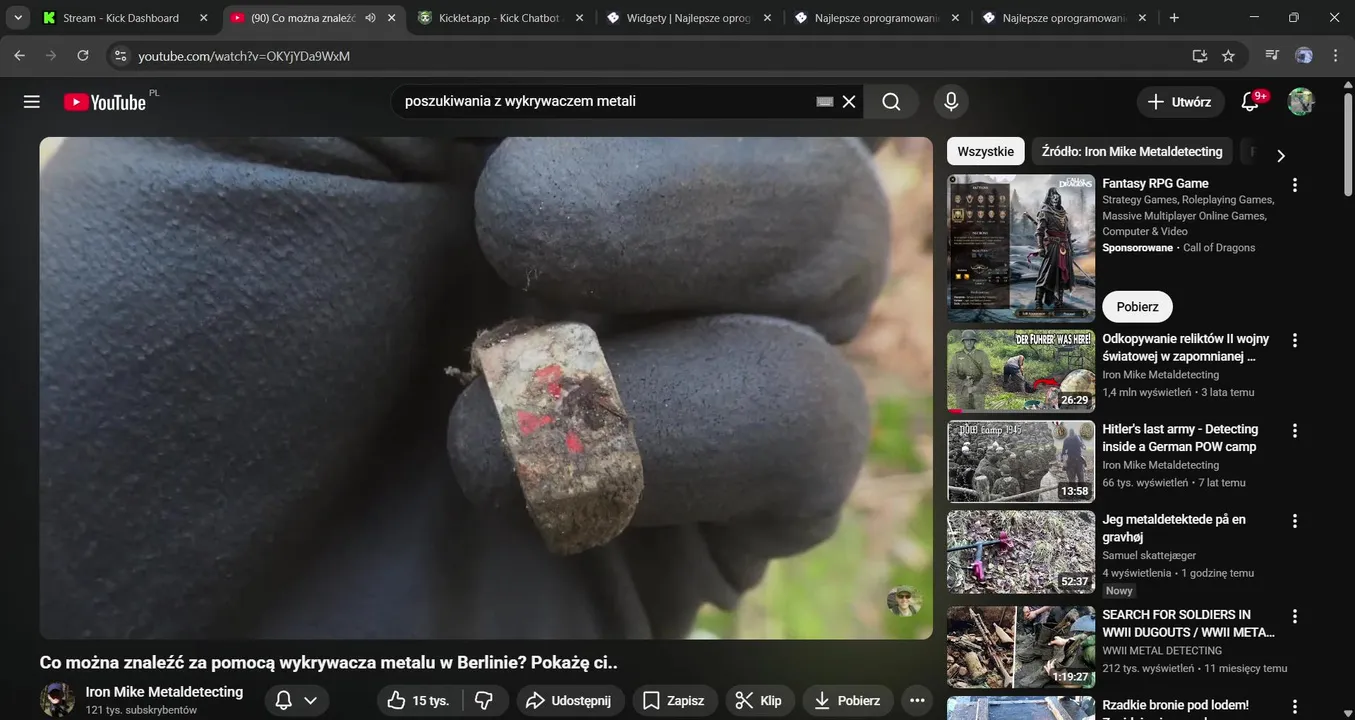1355x720 pixels.
Task: Go to the YouTube home logo
Action: (105, 101)
